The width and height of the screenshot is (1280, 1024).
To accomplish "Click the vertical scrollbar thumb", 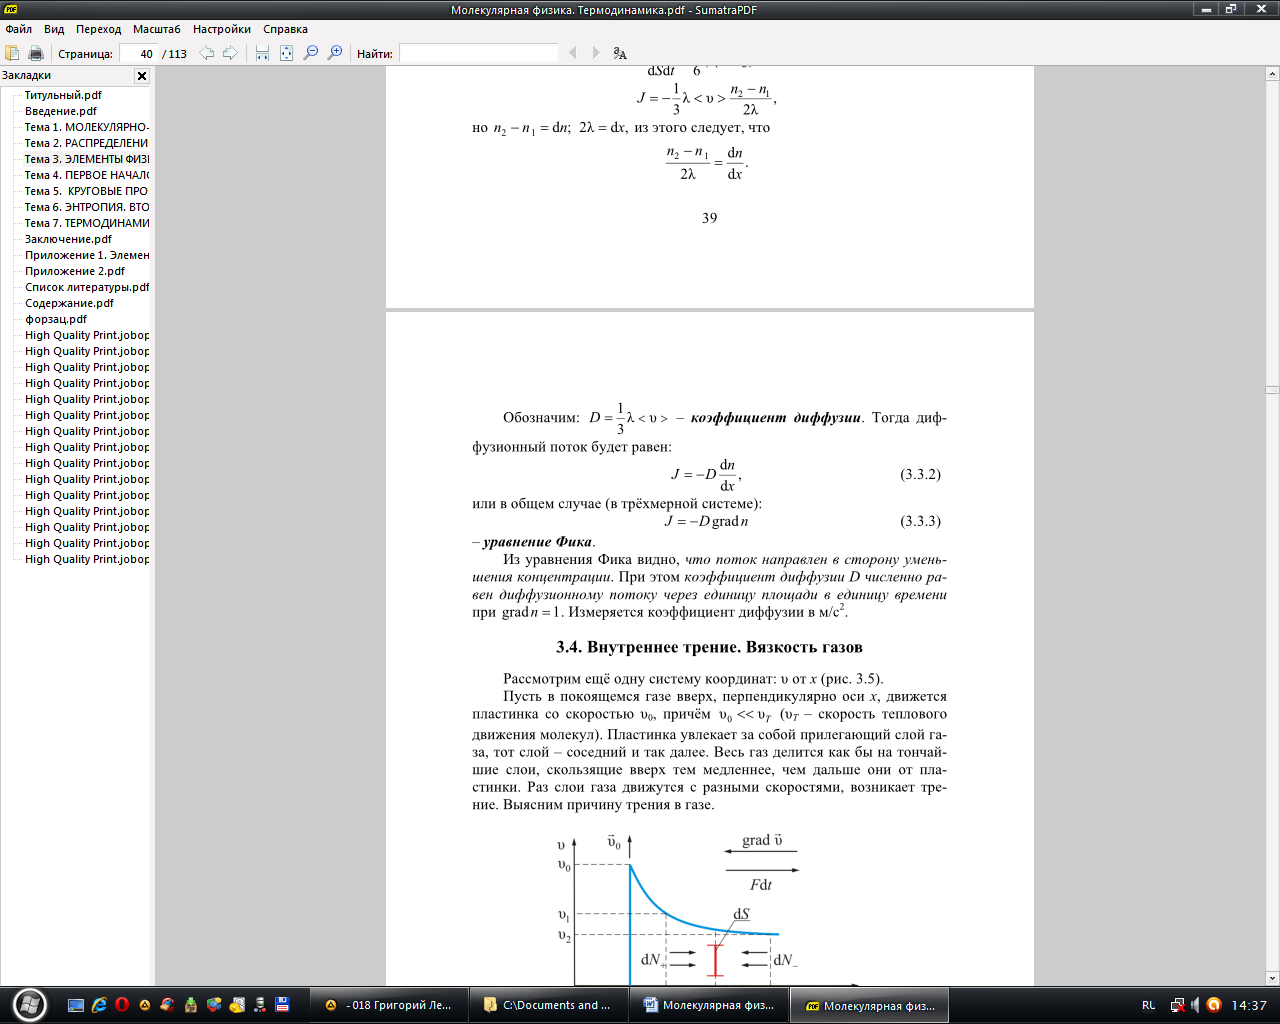I will pyautogui.click(x=1272, y=389).
